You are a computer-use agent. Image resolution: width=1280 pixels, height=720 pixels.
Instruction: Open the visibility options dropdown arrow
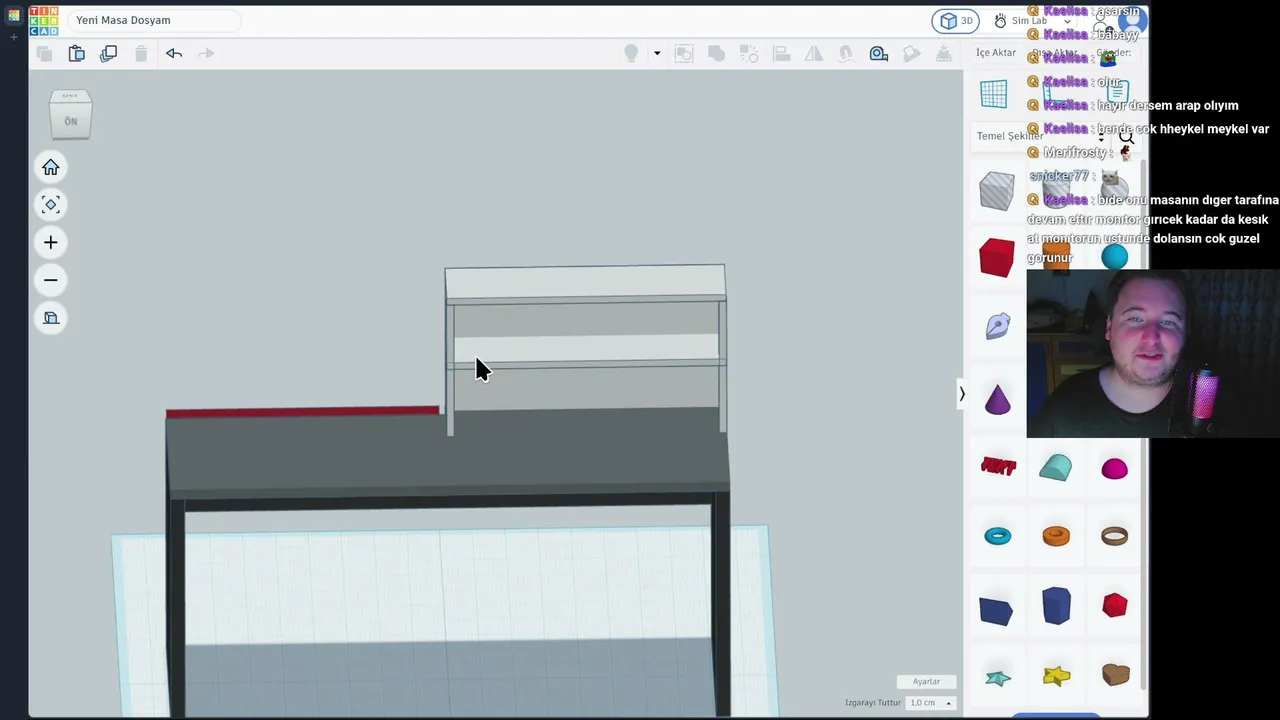click(x=657, y=53)
